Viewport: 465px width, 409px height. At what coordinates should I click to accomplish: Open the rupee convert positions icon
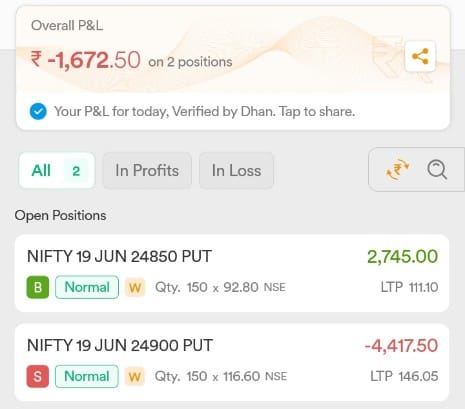[397, 170]
